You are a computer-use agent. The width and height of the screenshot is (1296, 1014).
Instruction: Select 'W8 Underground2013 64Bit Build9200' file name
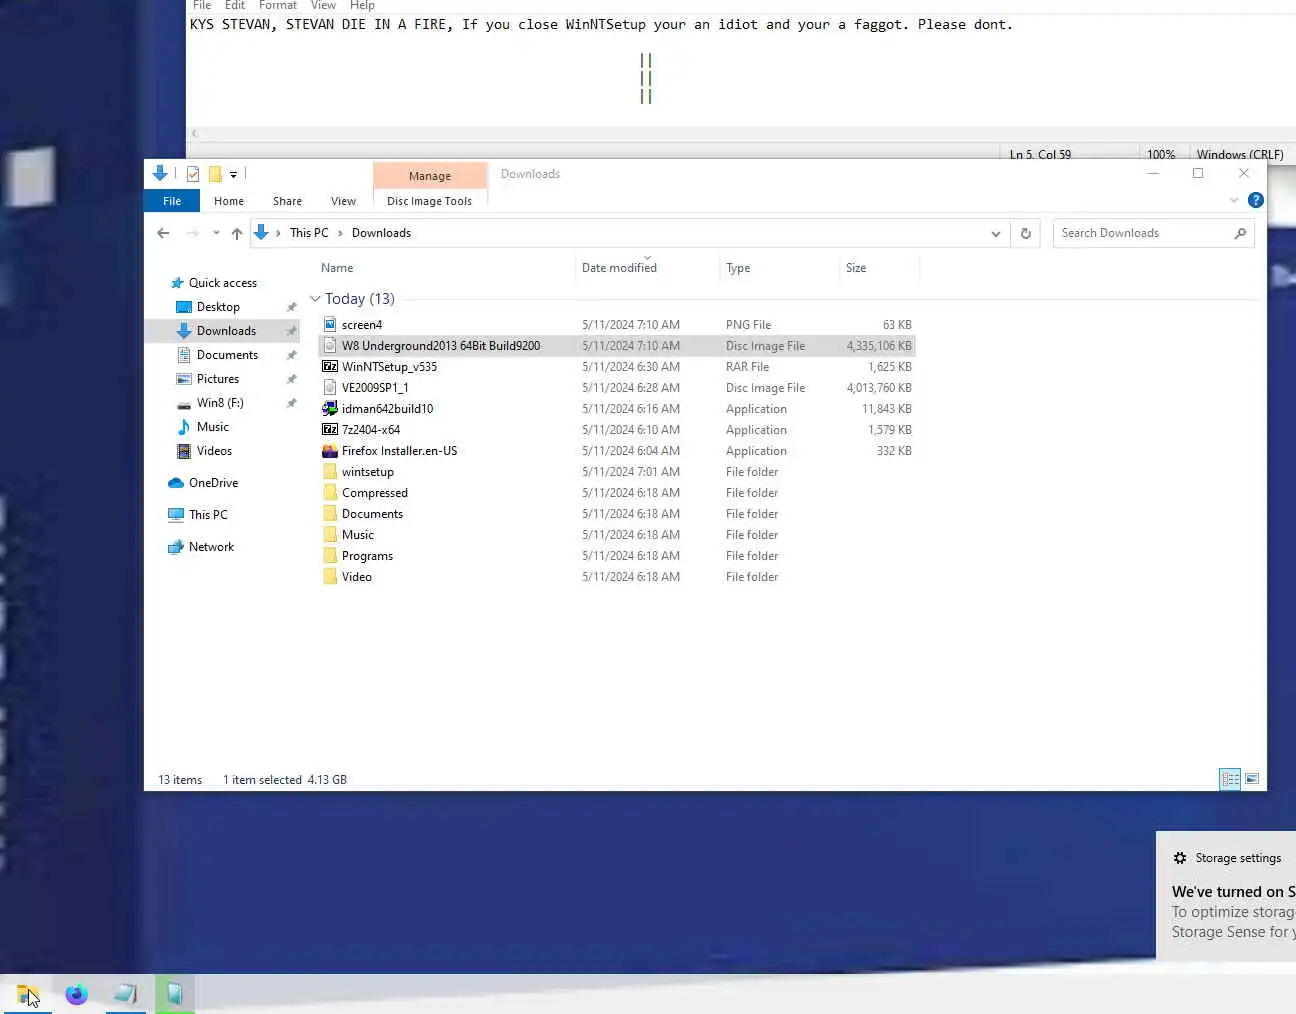(441, 346)
